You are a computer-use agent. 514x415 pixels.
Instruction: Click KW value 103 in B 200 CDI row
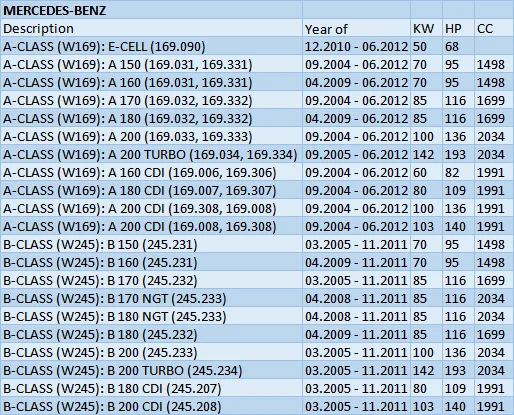pyautogui.click(x=426, y=406)
